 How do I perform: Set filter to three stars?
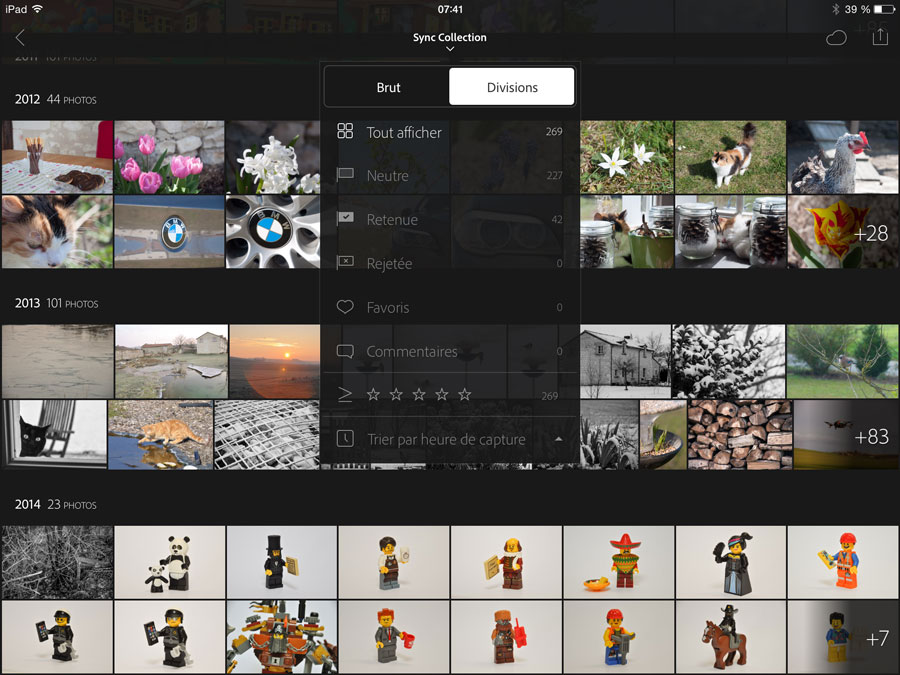tap(419, 394)
